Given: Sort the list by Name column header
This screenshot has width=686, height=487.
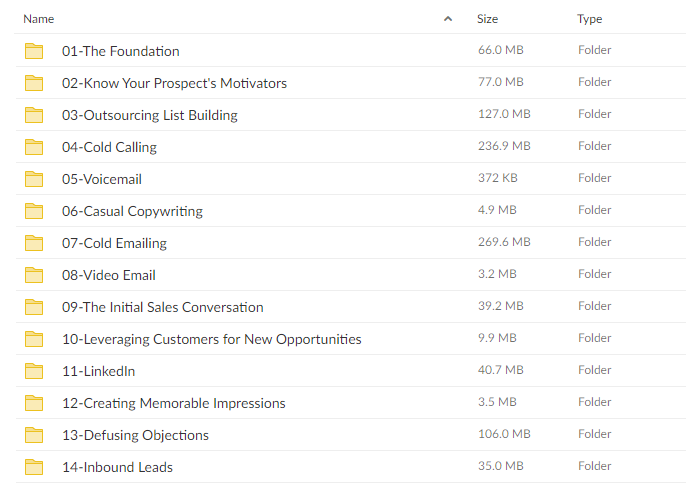Looking at the screenshot, I should (x=38, y=19).
